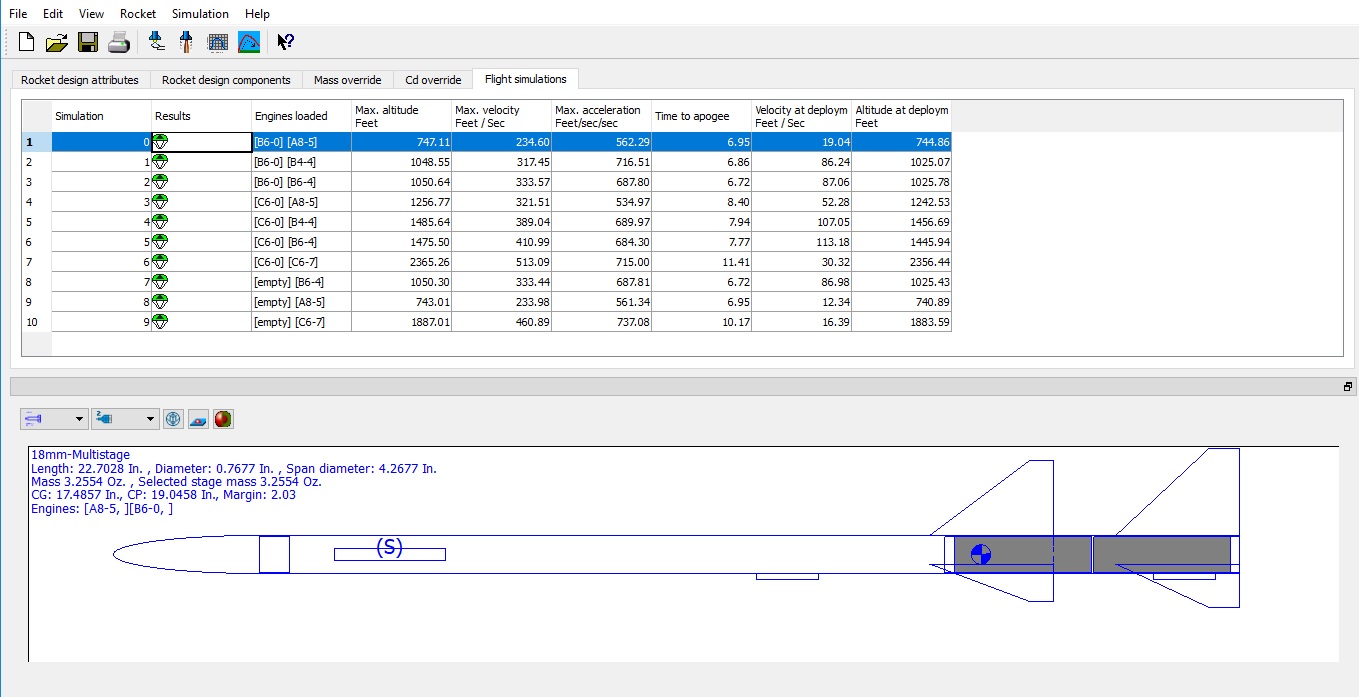Click the red and green sphere icon

coord(223,419)
